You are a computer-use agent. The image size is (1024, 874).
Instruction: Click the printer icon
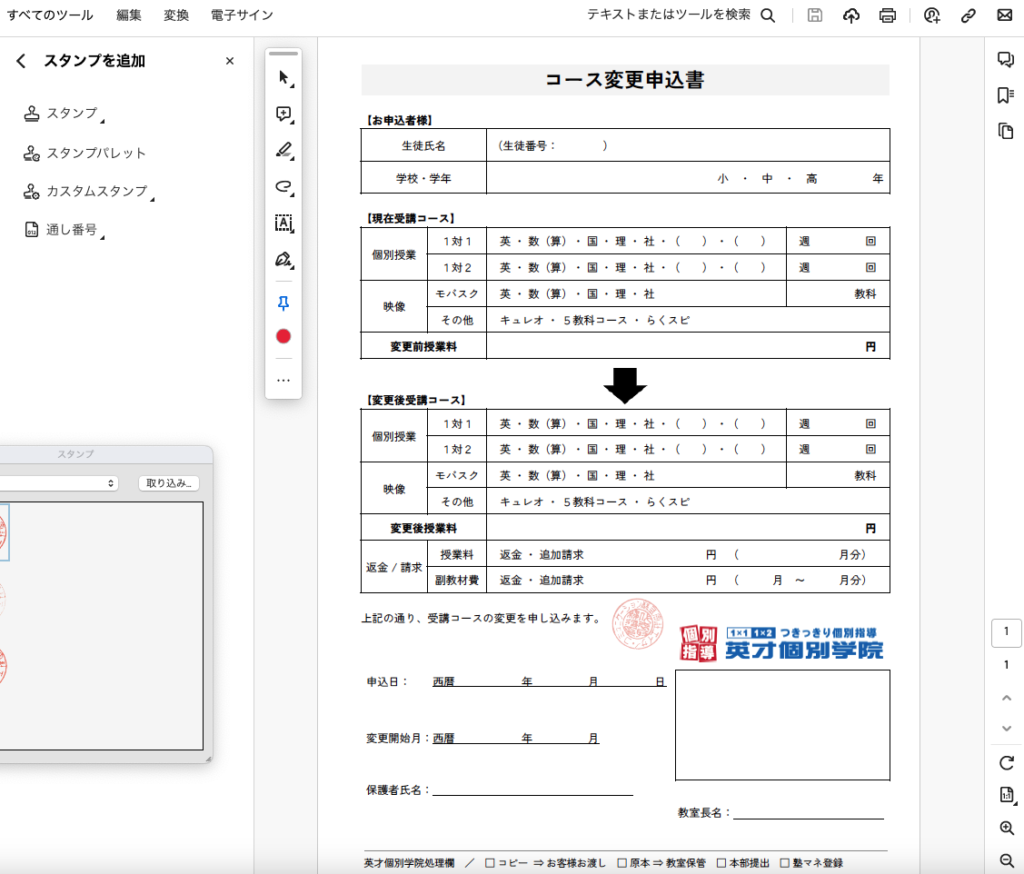[x=887, y=15]
